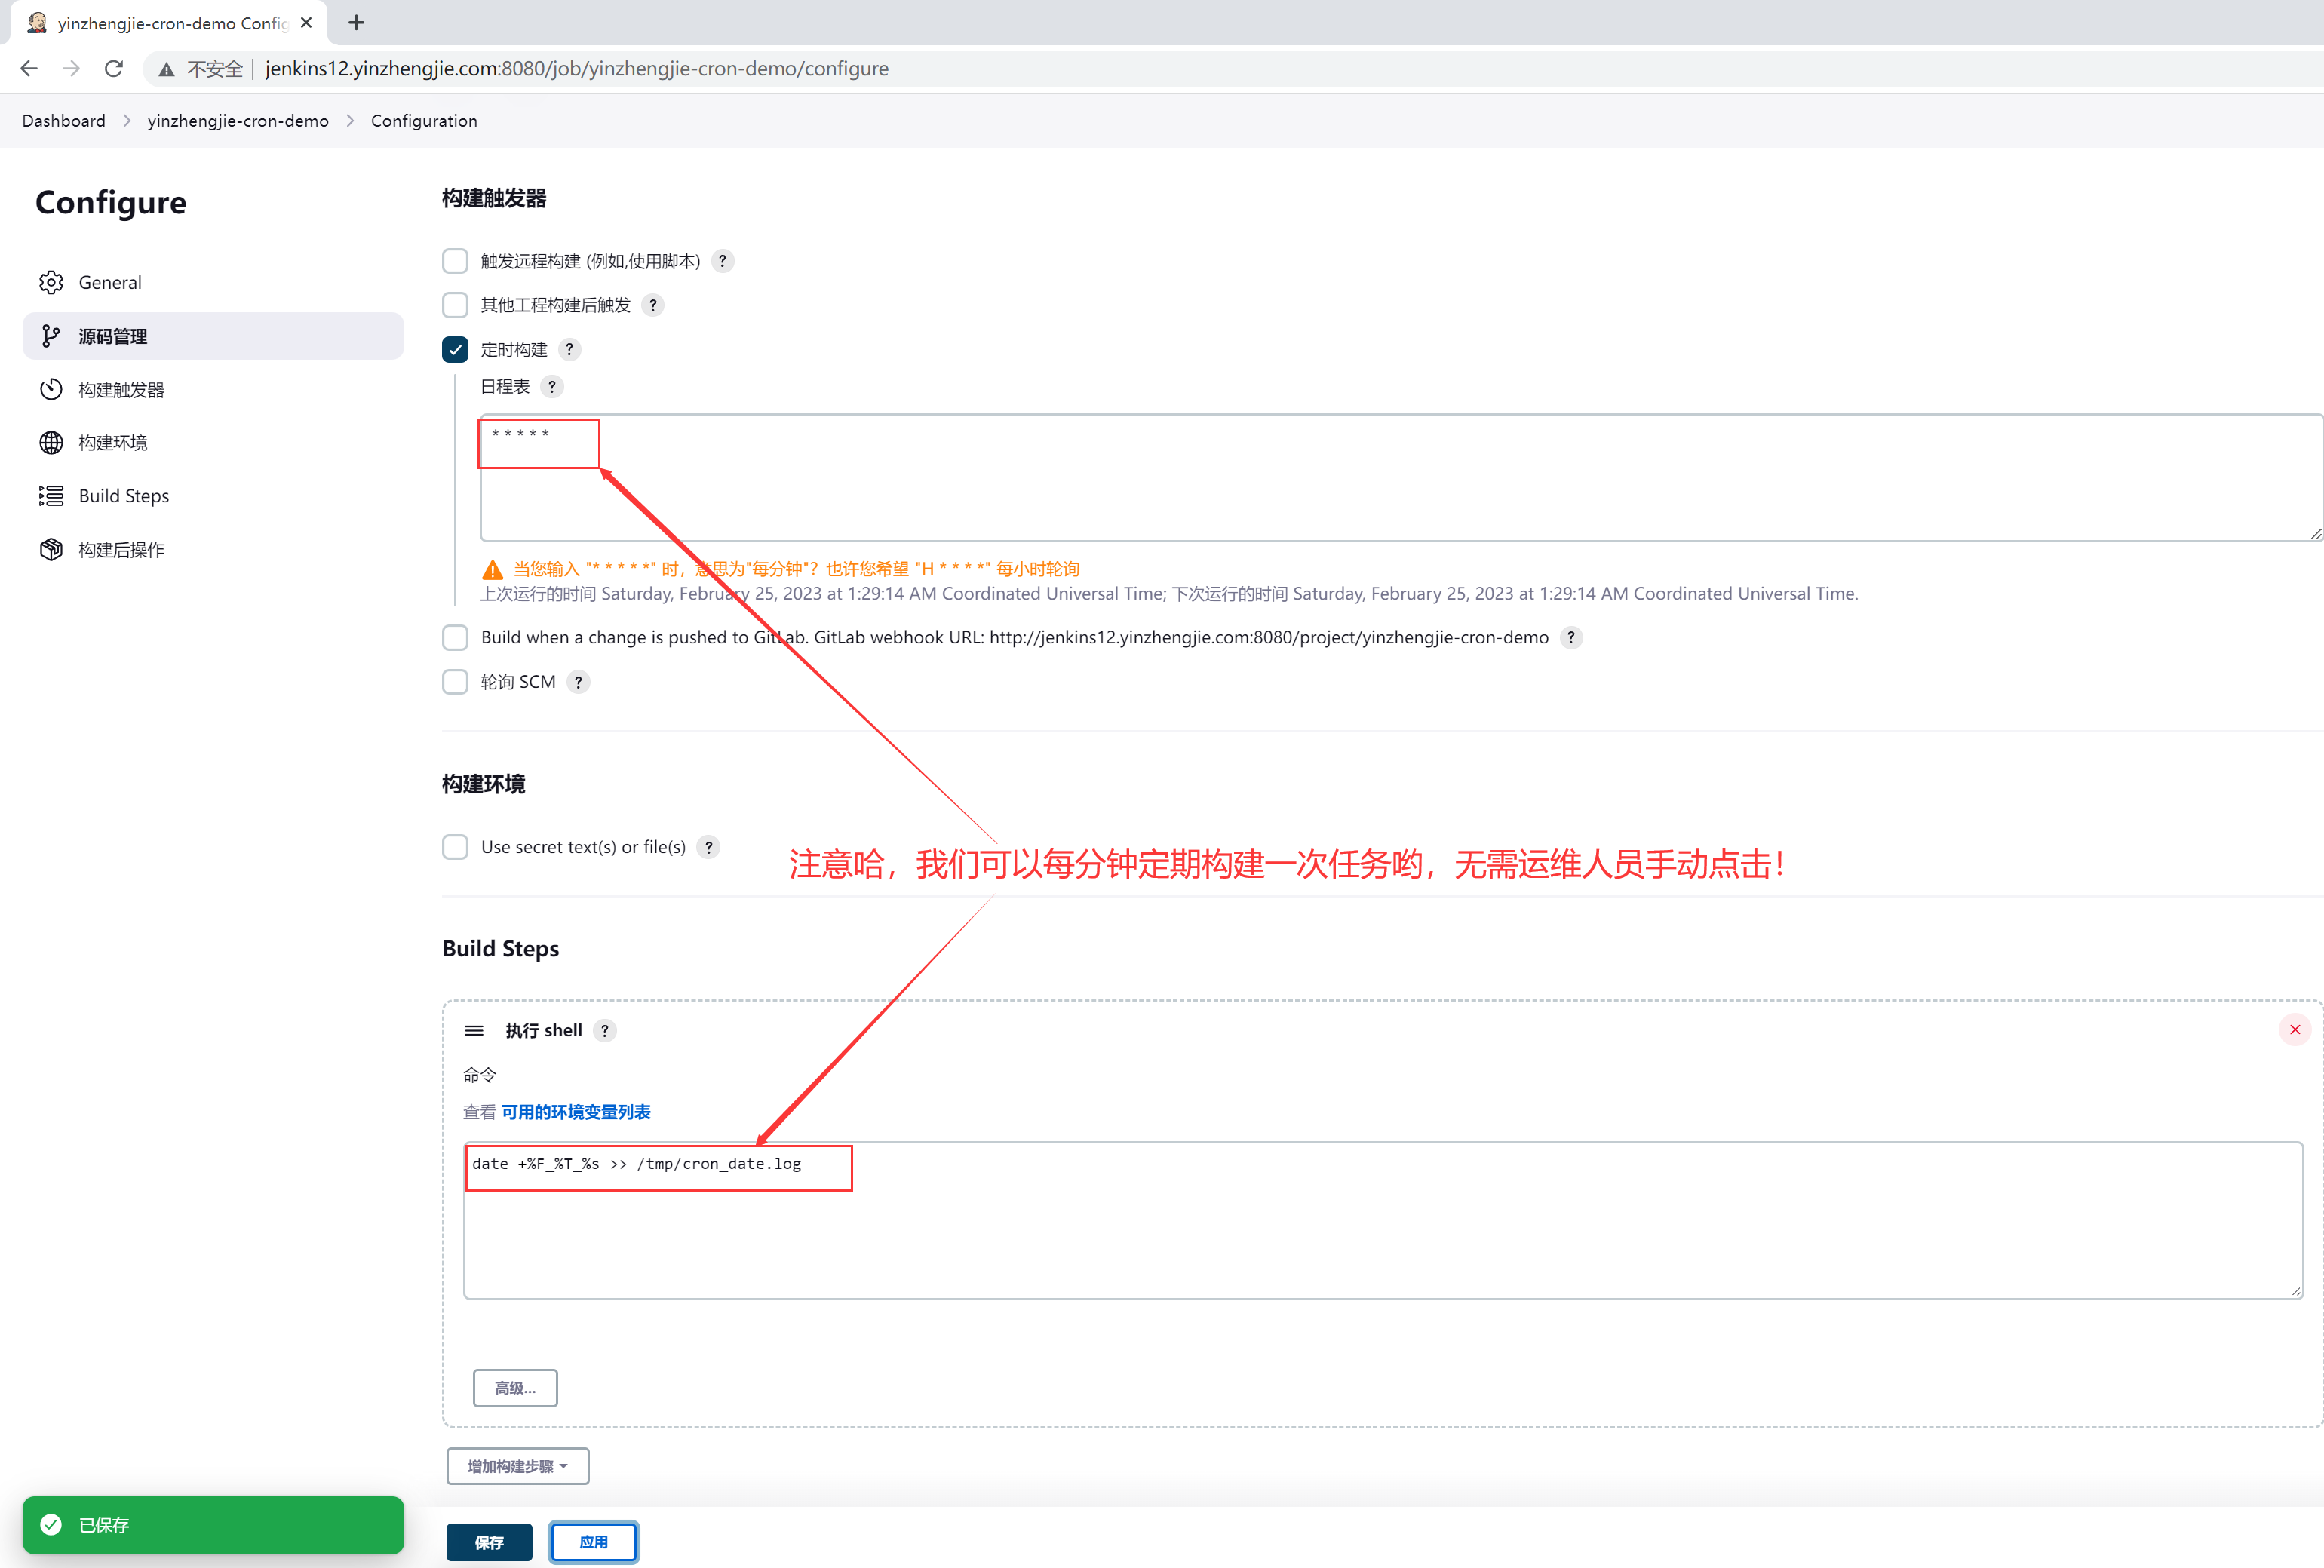Viewport: 2324px width, 1568px height.
Task: Uncheck the 定时构建 checkbox
Action: tap(455, 349)
